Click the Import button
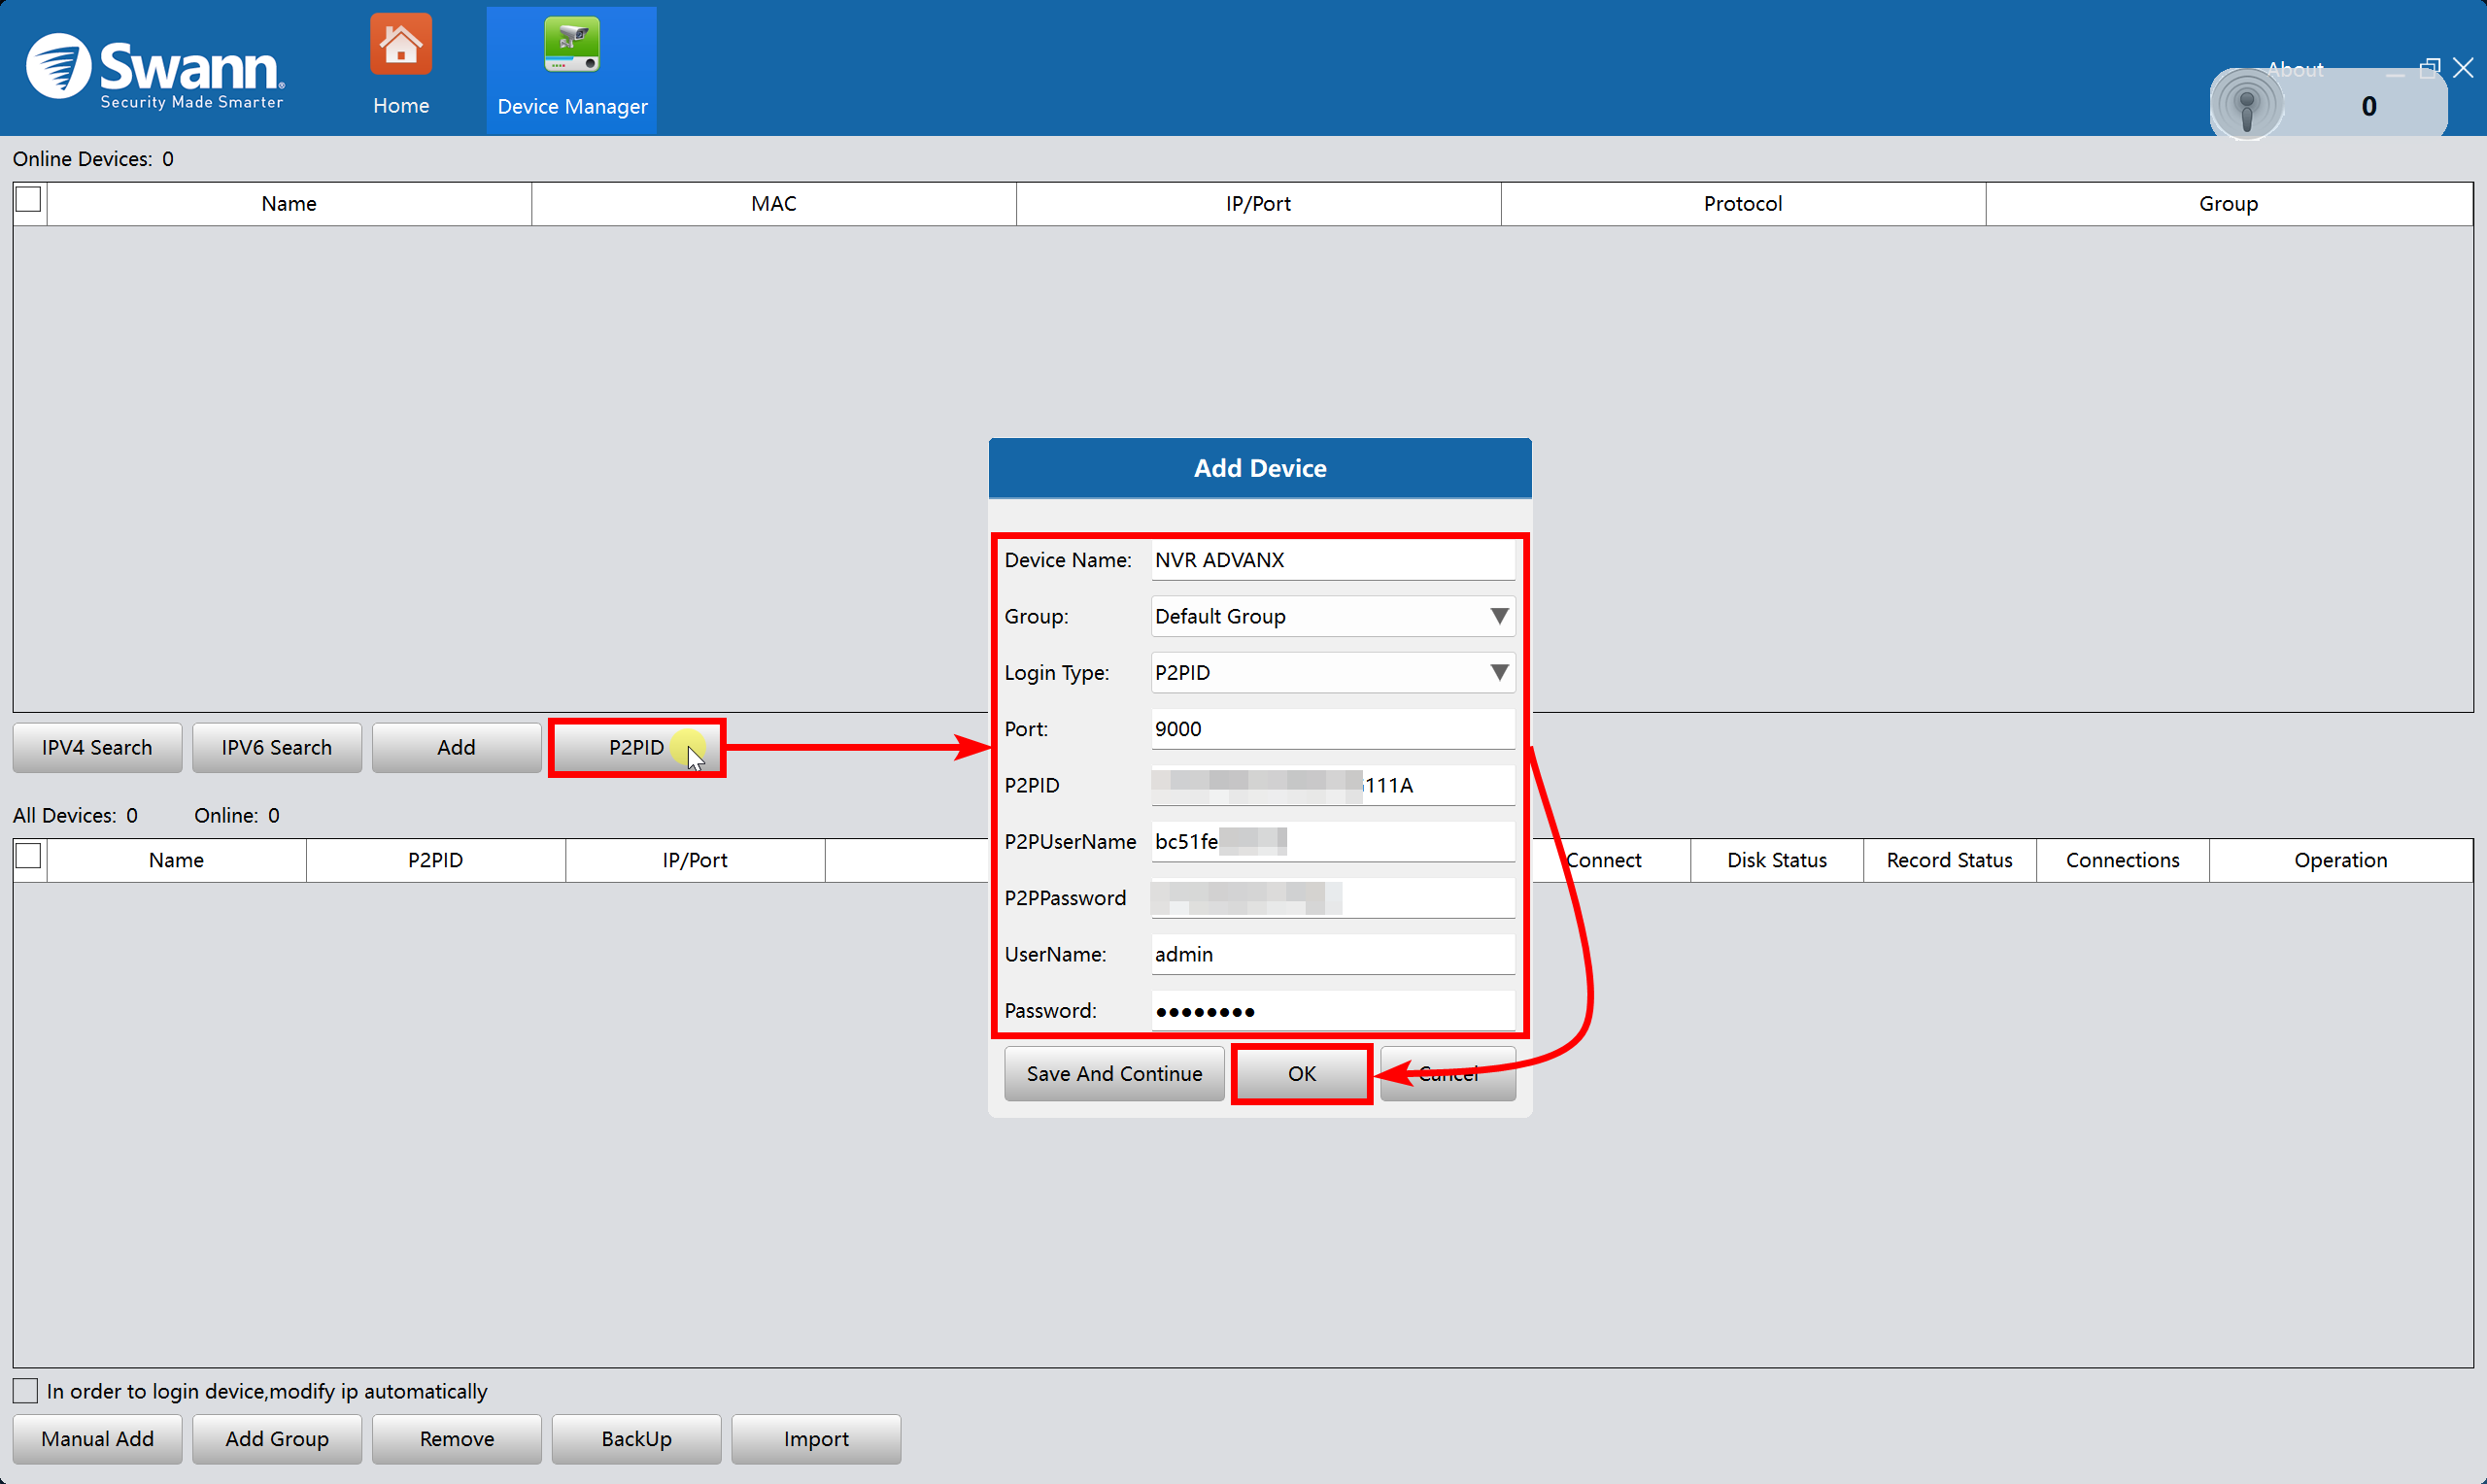The image size is (2487, 1484). [x=815, y=1438]
